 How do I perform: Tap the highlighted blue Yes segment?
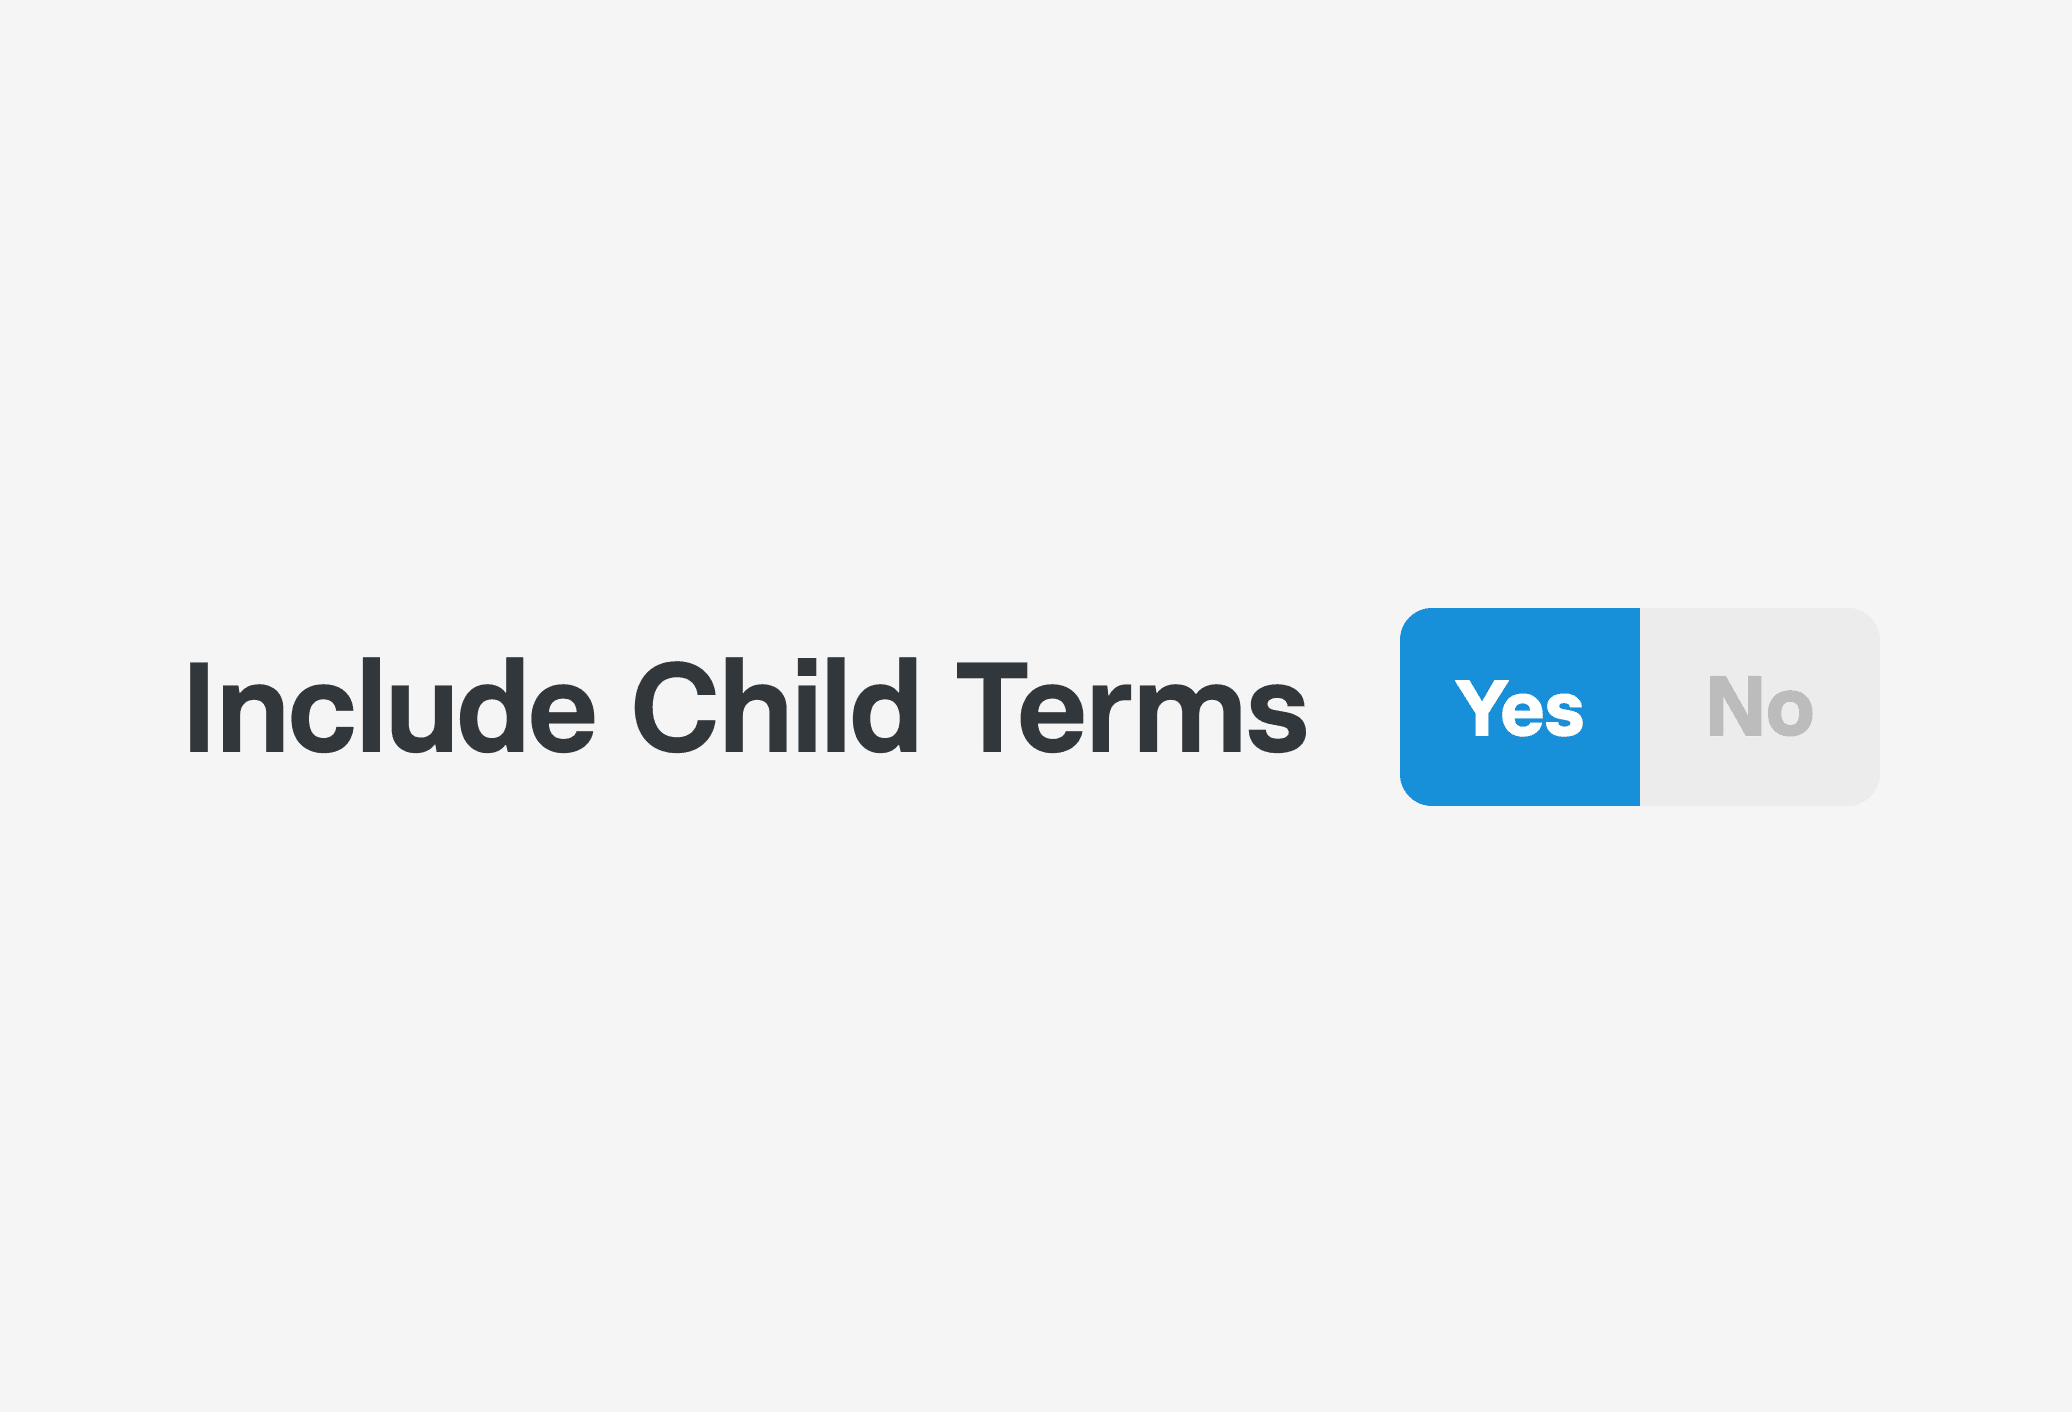pyautogui.click(x=1519, y=707)
